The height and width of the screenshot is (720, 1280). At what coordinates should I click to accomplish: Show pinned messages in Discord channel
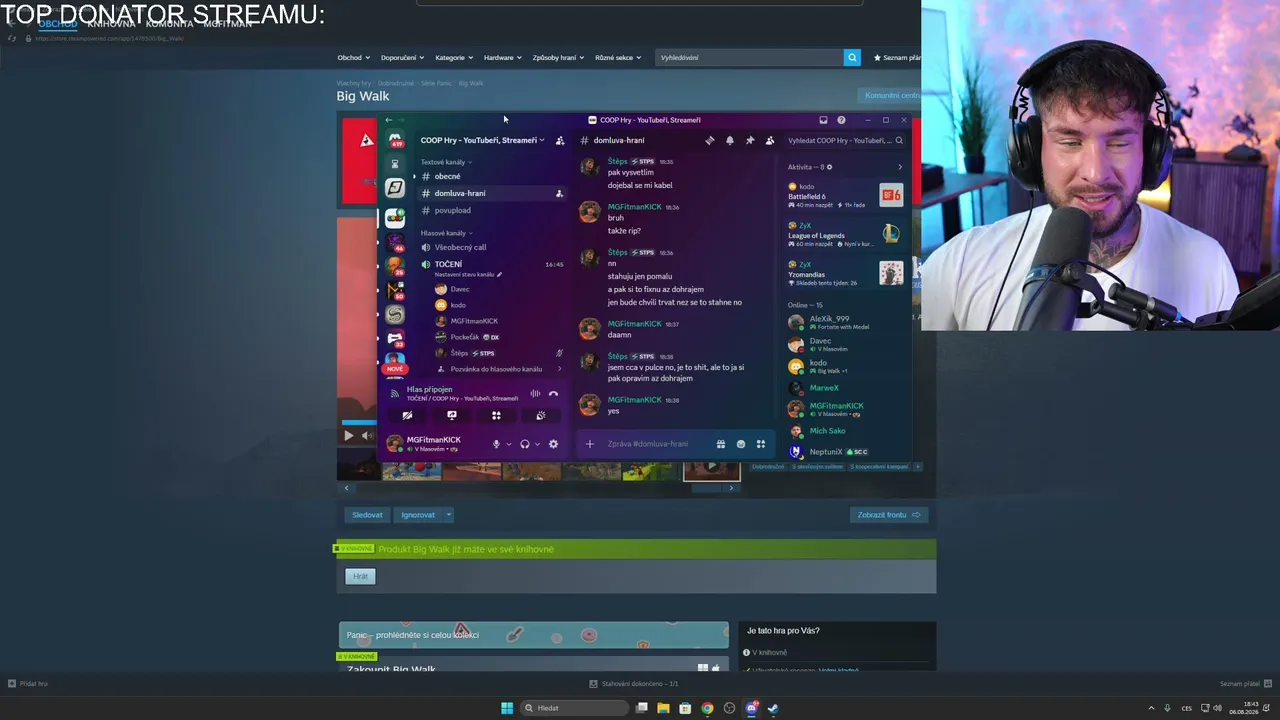(749, 140)
